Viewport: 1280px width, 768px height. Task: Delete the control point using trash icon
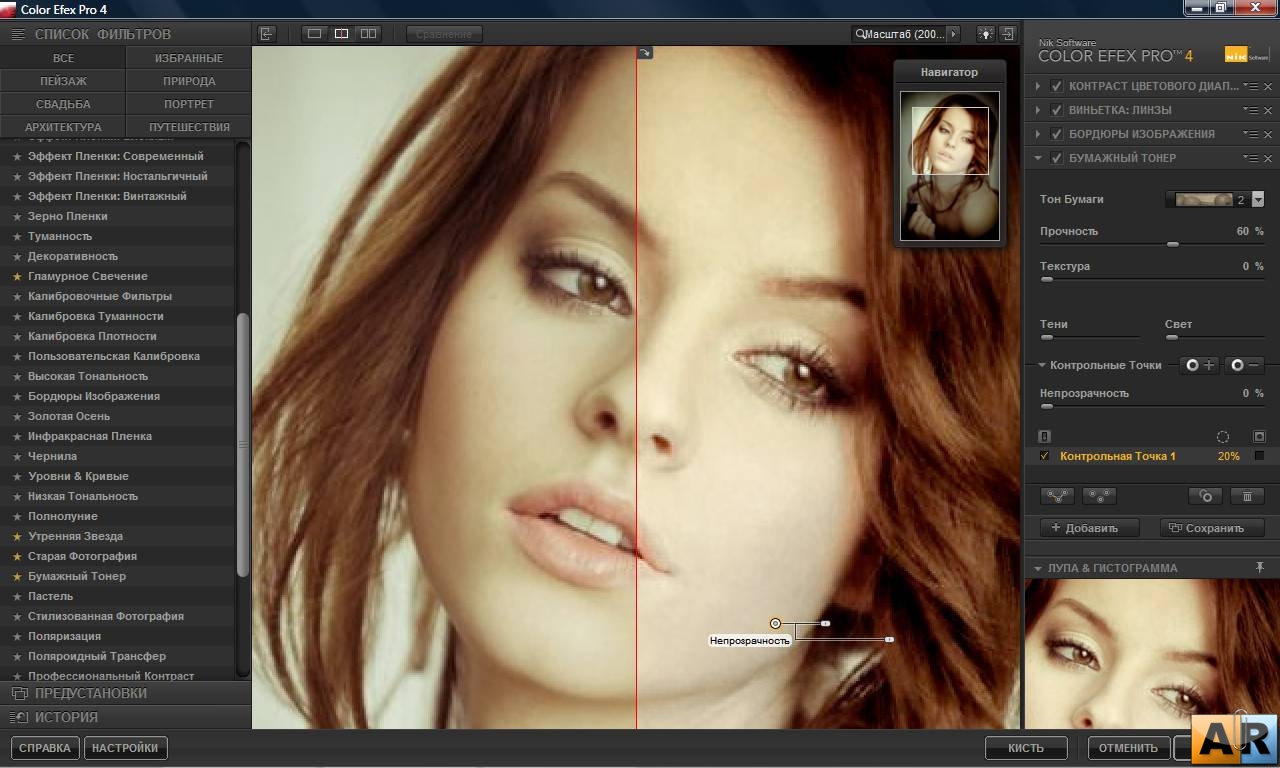(x=1247, y=496)
